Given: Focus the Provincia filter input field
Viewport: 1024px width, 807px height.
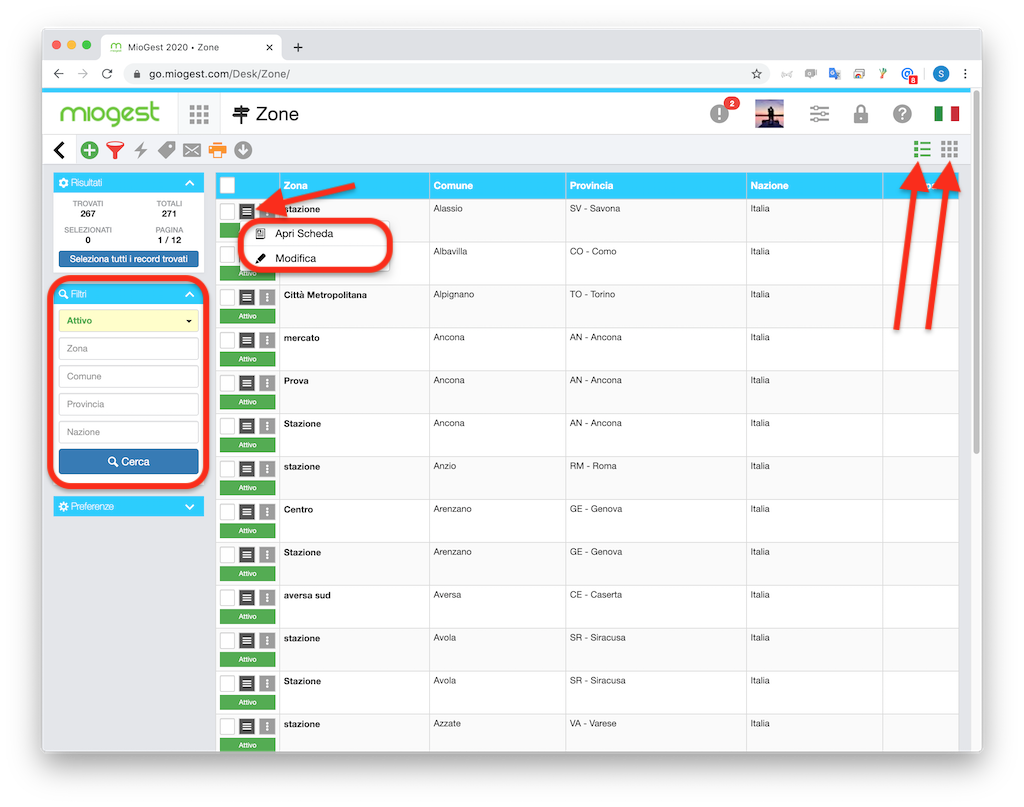Looking at the screenshot, I should [x=129, y=404].
